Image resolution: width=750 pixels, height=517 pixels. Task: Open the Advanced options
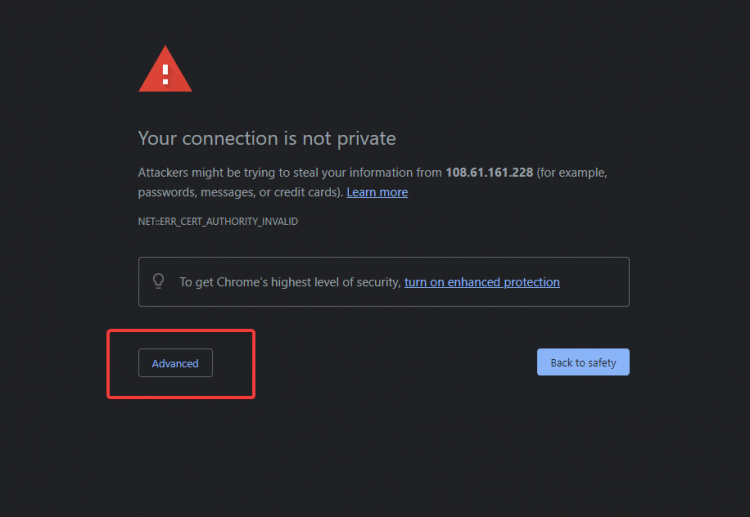pyautogui.click(x=175, y=363)
